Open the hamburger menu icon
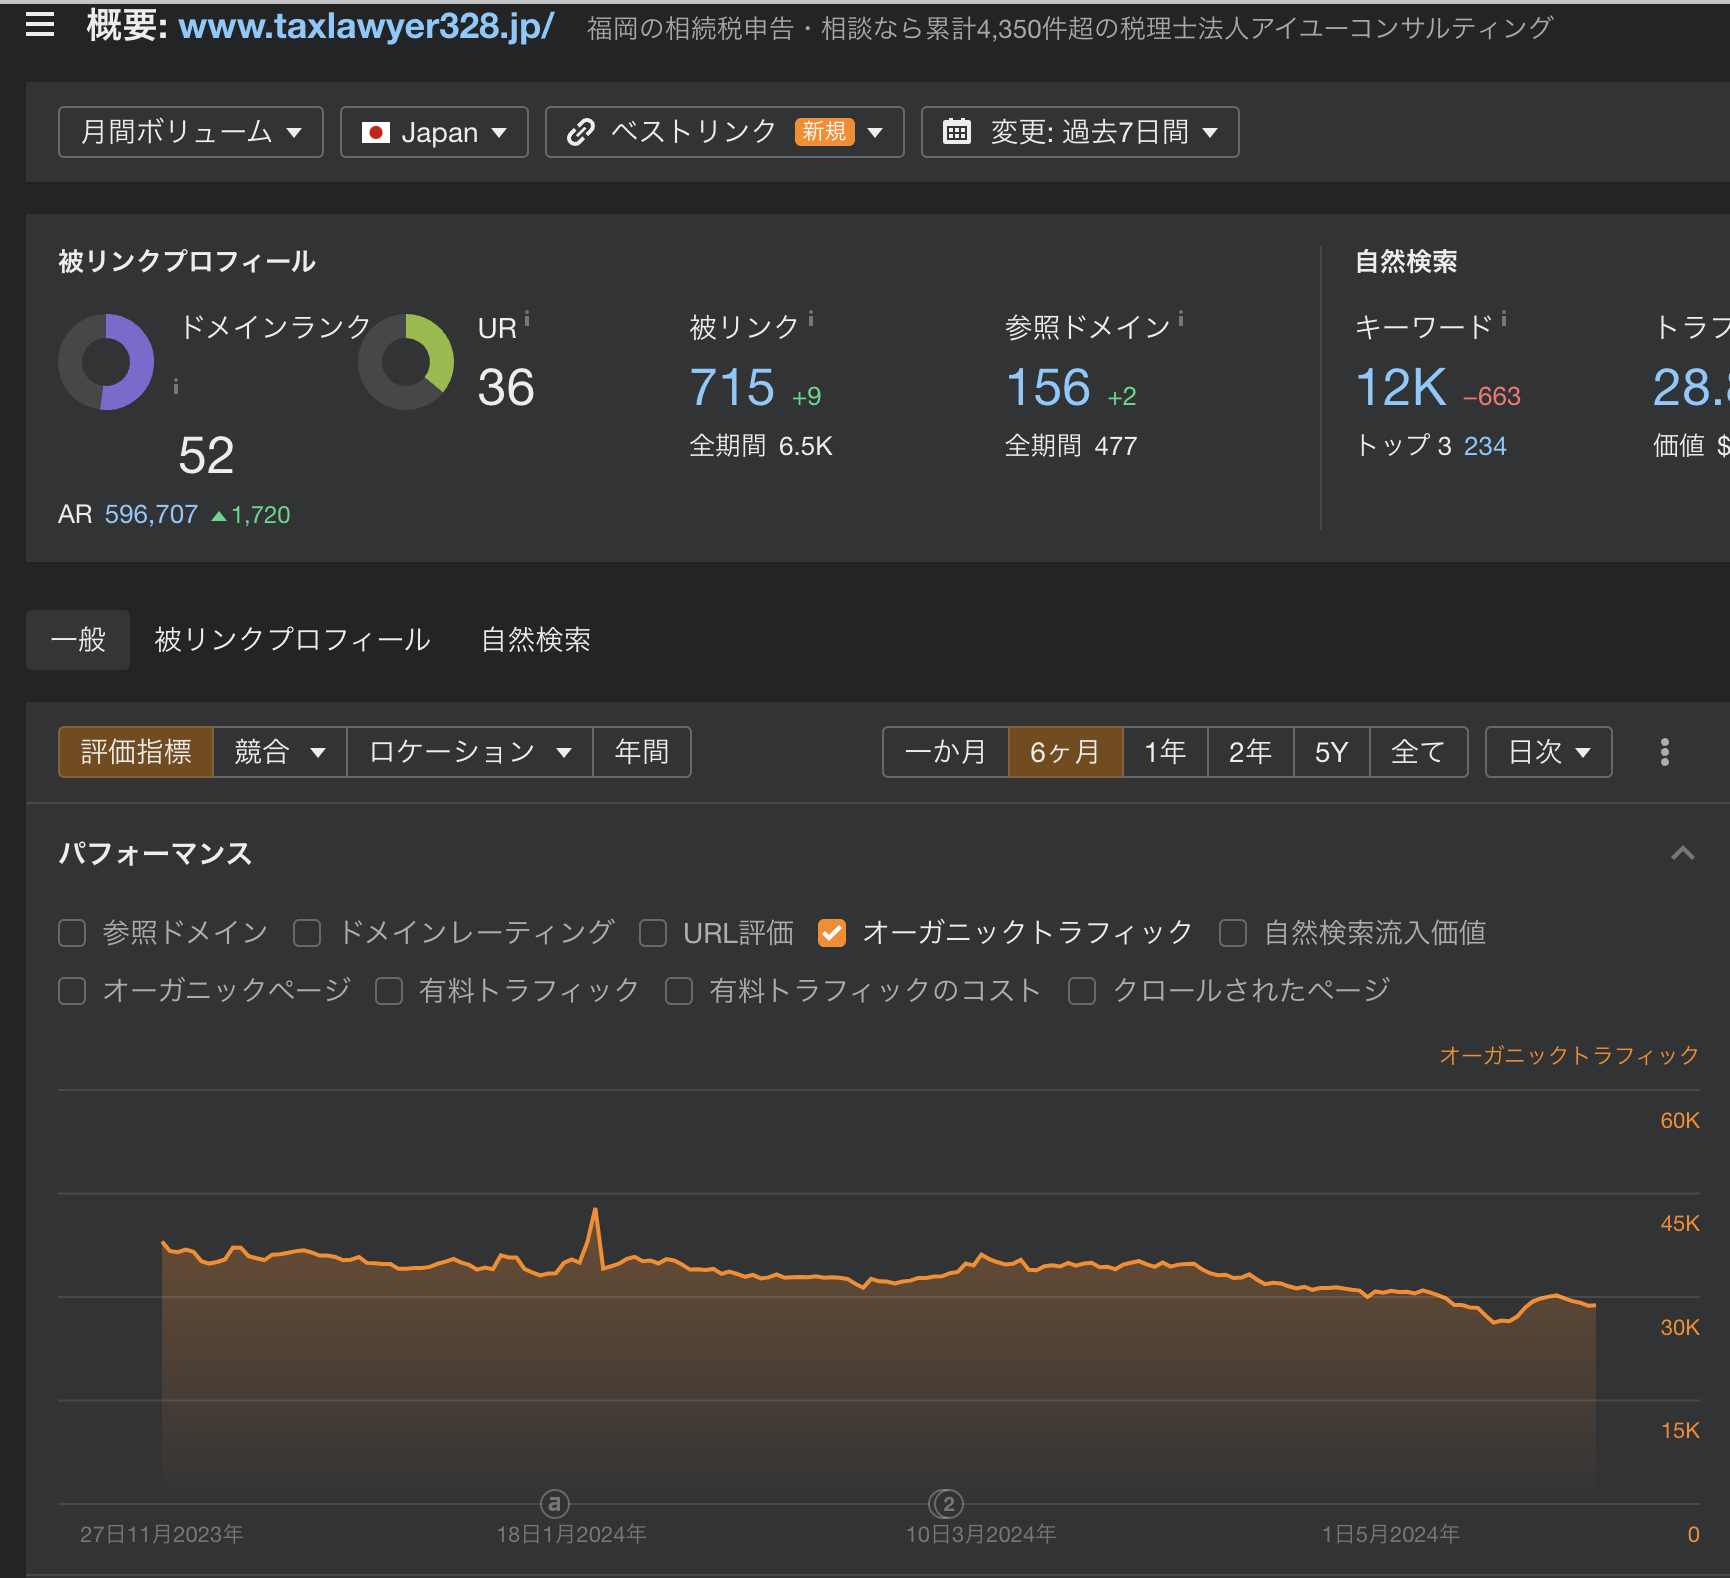 40,25
